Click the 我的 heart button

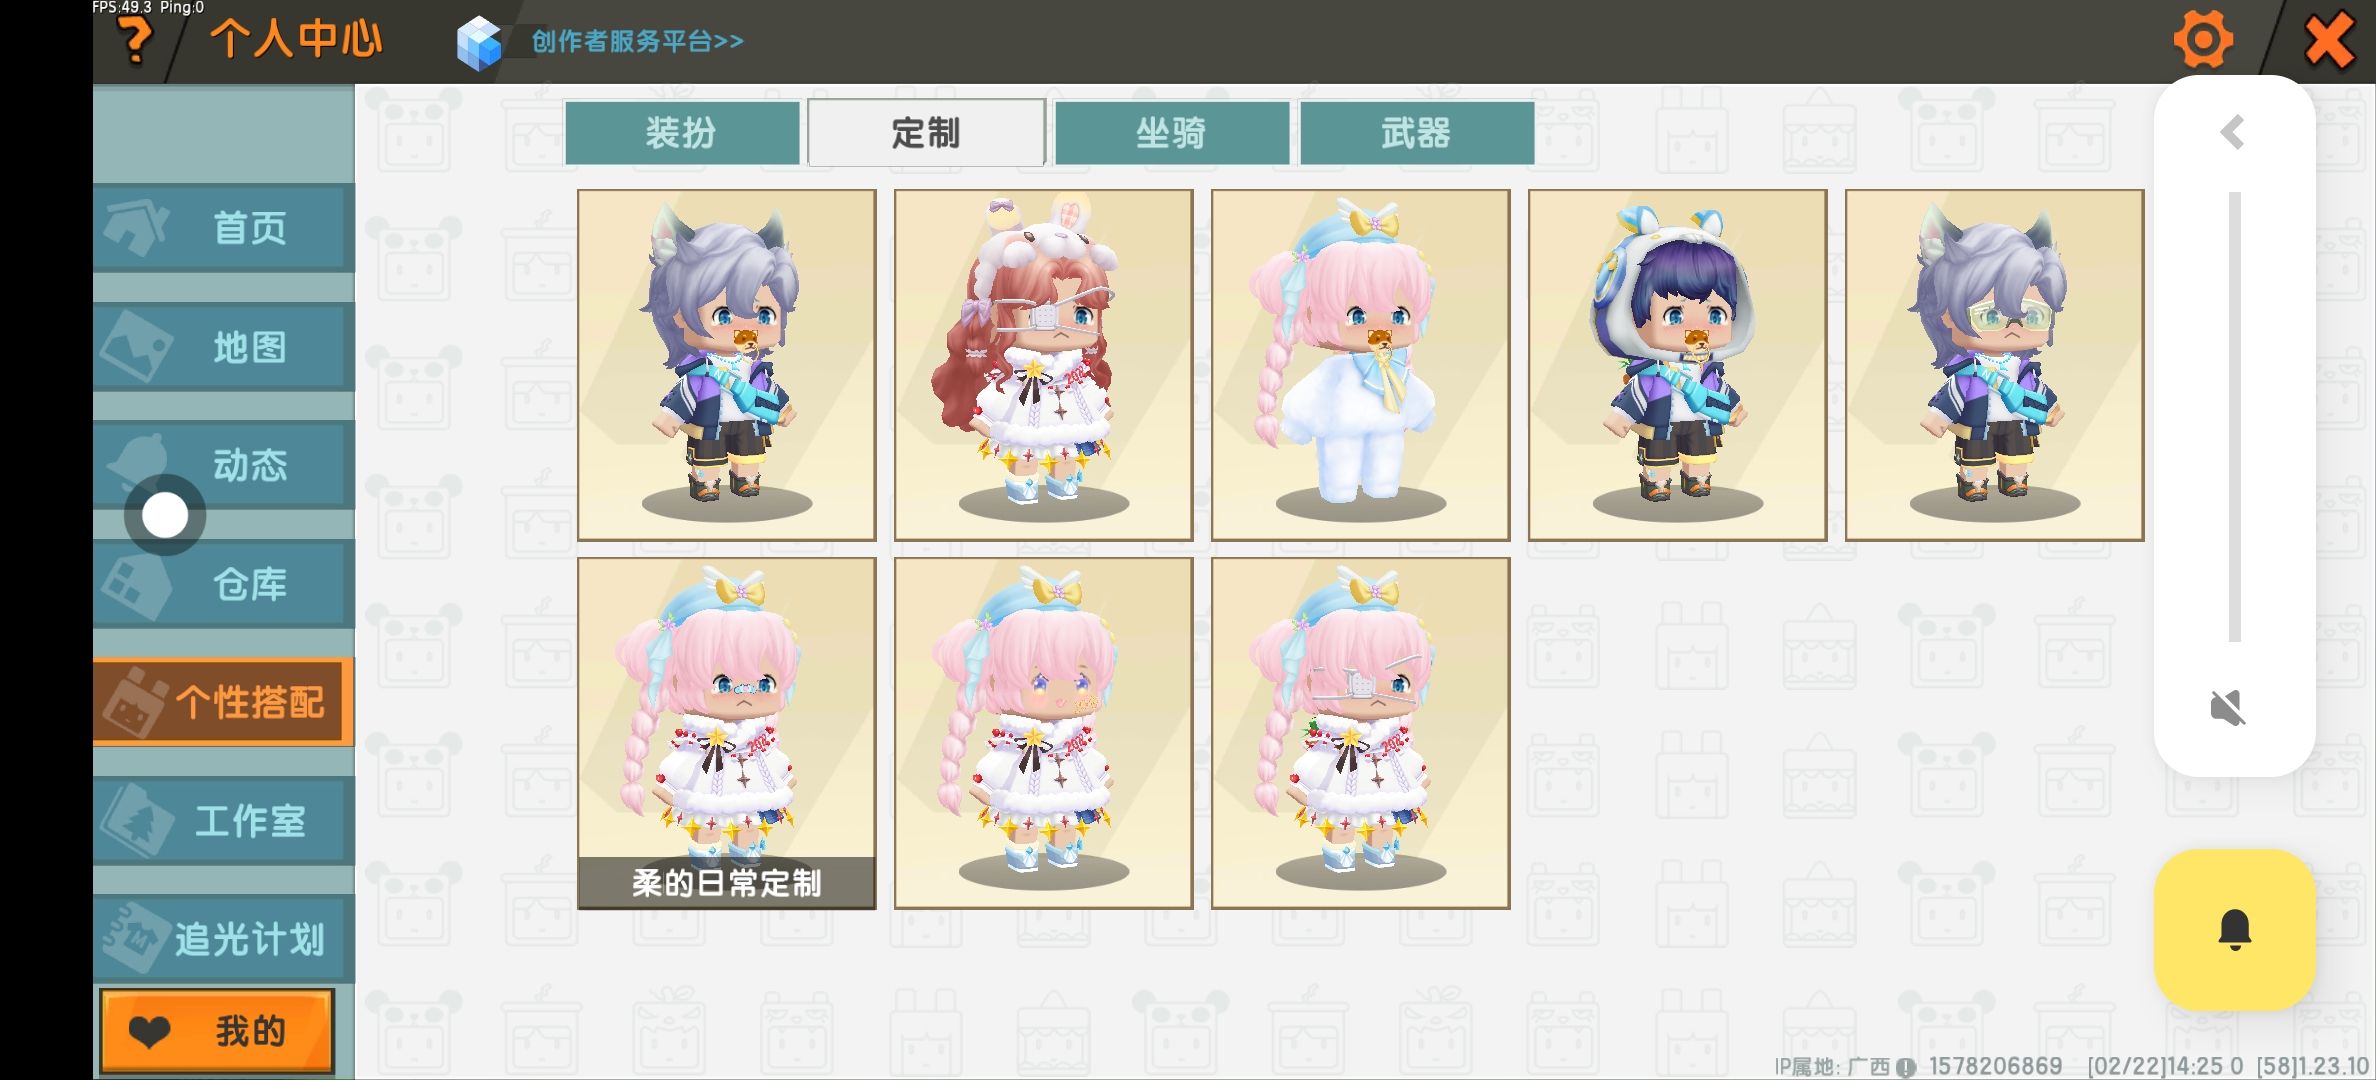(x=217, y=1031)
